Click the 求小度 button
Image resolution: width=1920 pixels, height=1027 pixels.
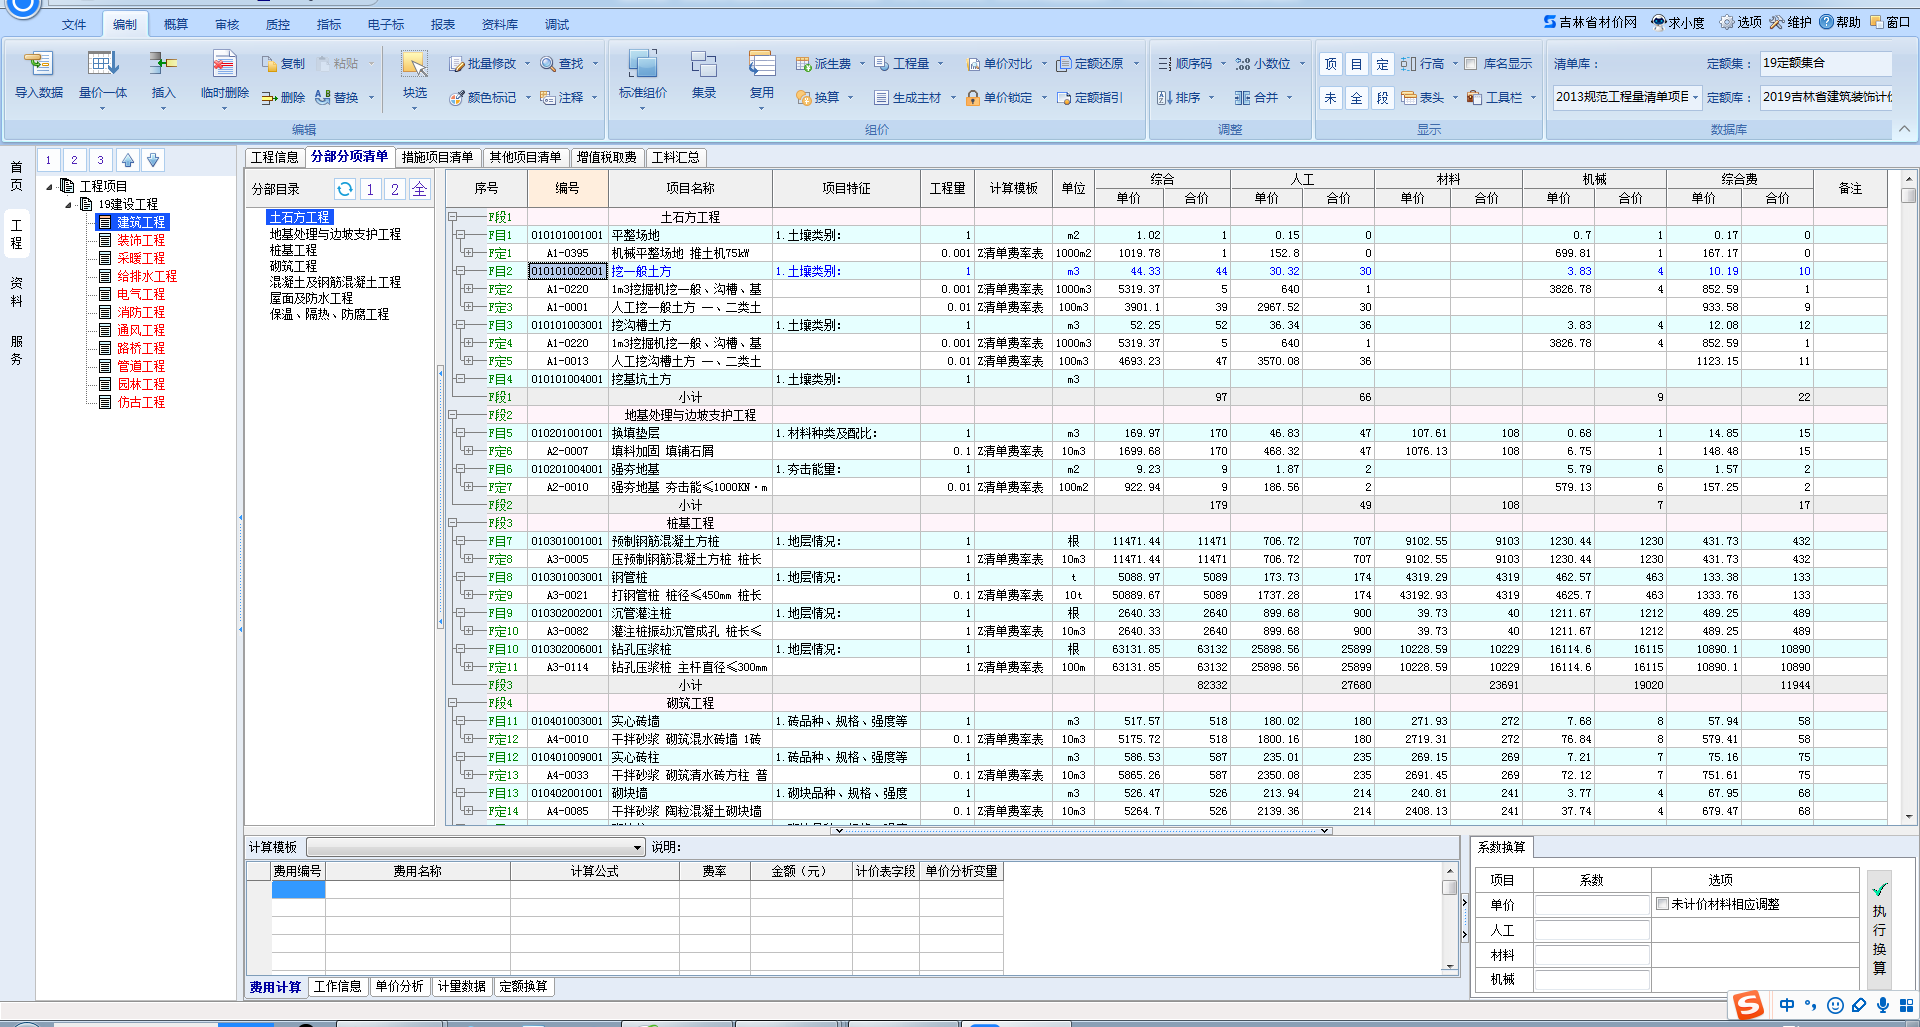[x=1677, y=22]
